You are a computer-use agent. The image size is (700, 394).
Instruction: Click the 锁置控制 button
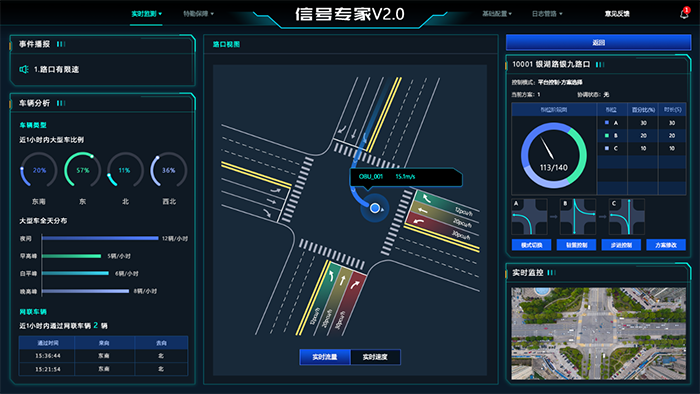pyautogui.click(x=576, y=245)
